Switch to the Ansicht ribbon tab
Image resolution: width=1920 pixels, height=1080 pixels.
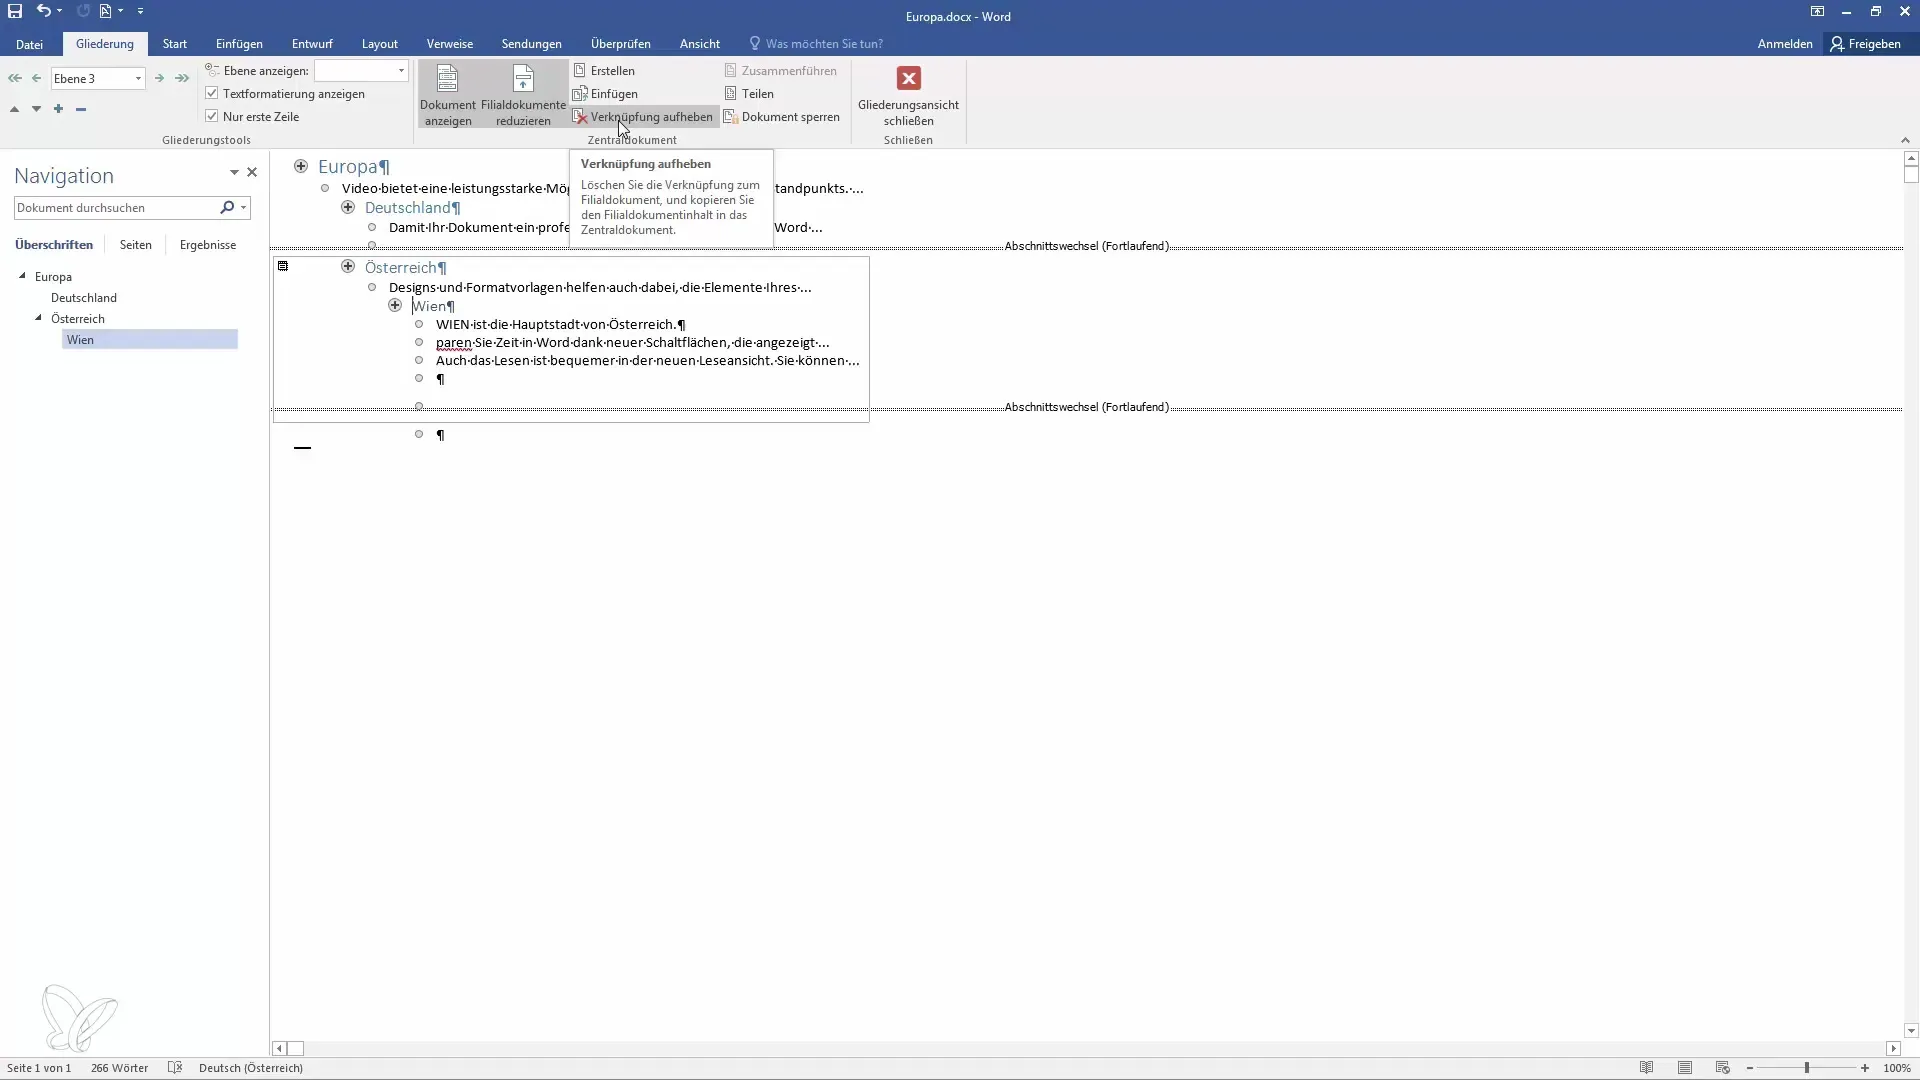click(x=700, y=44)
